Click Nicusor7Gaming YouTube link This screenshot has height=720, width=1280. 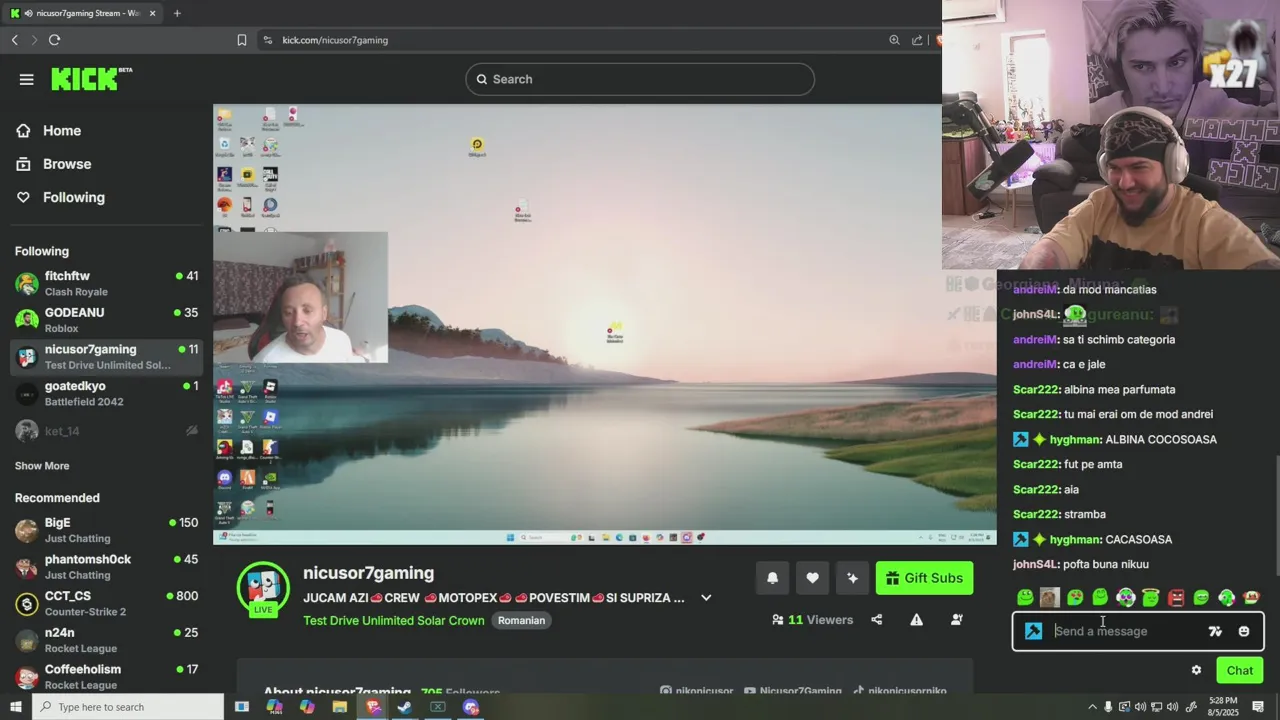tap(792, 691)
